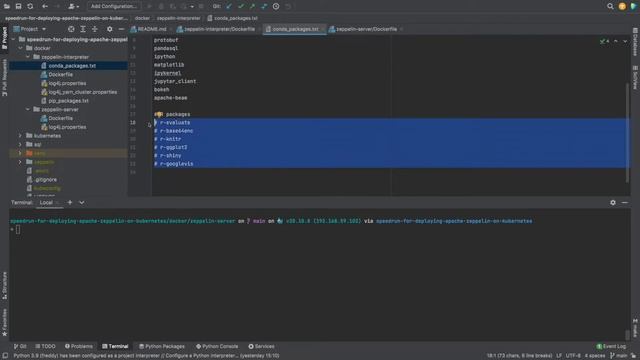Image resolution: width=640 pixels, height=360 pixels.
Task: Expand the orange-highlighted folder in tree
Action: [x=20, y=153]
